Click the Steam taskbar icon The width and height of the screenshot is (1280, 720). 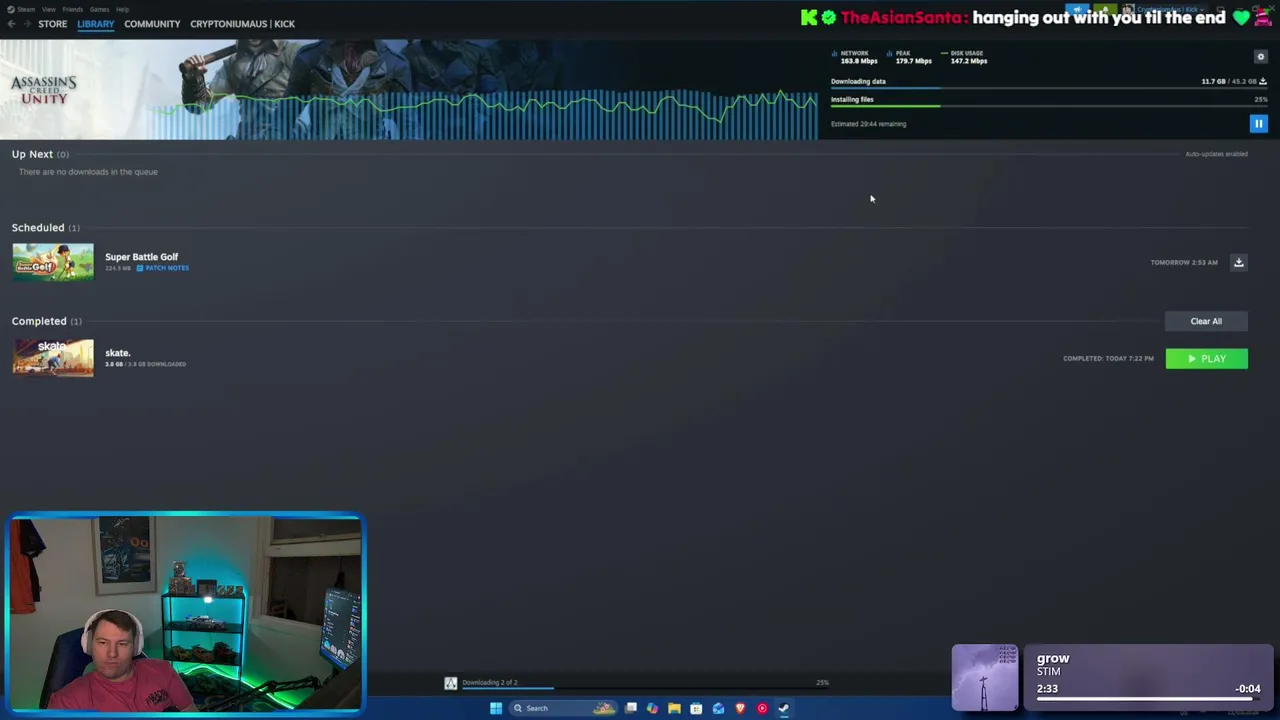784,708
